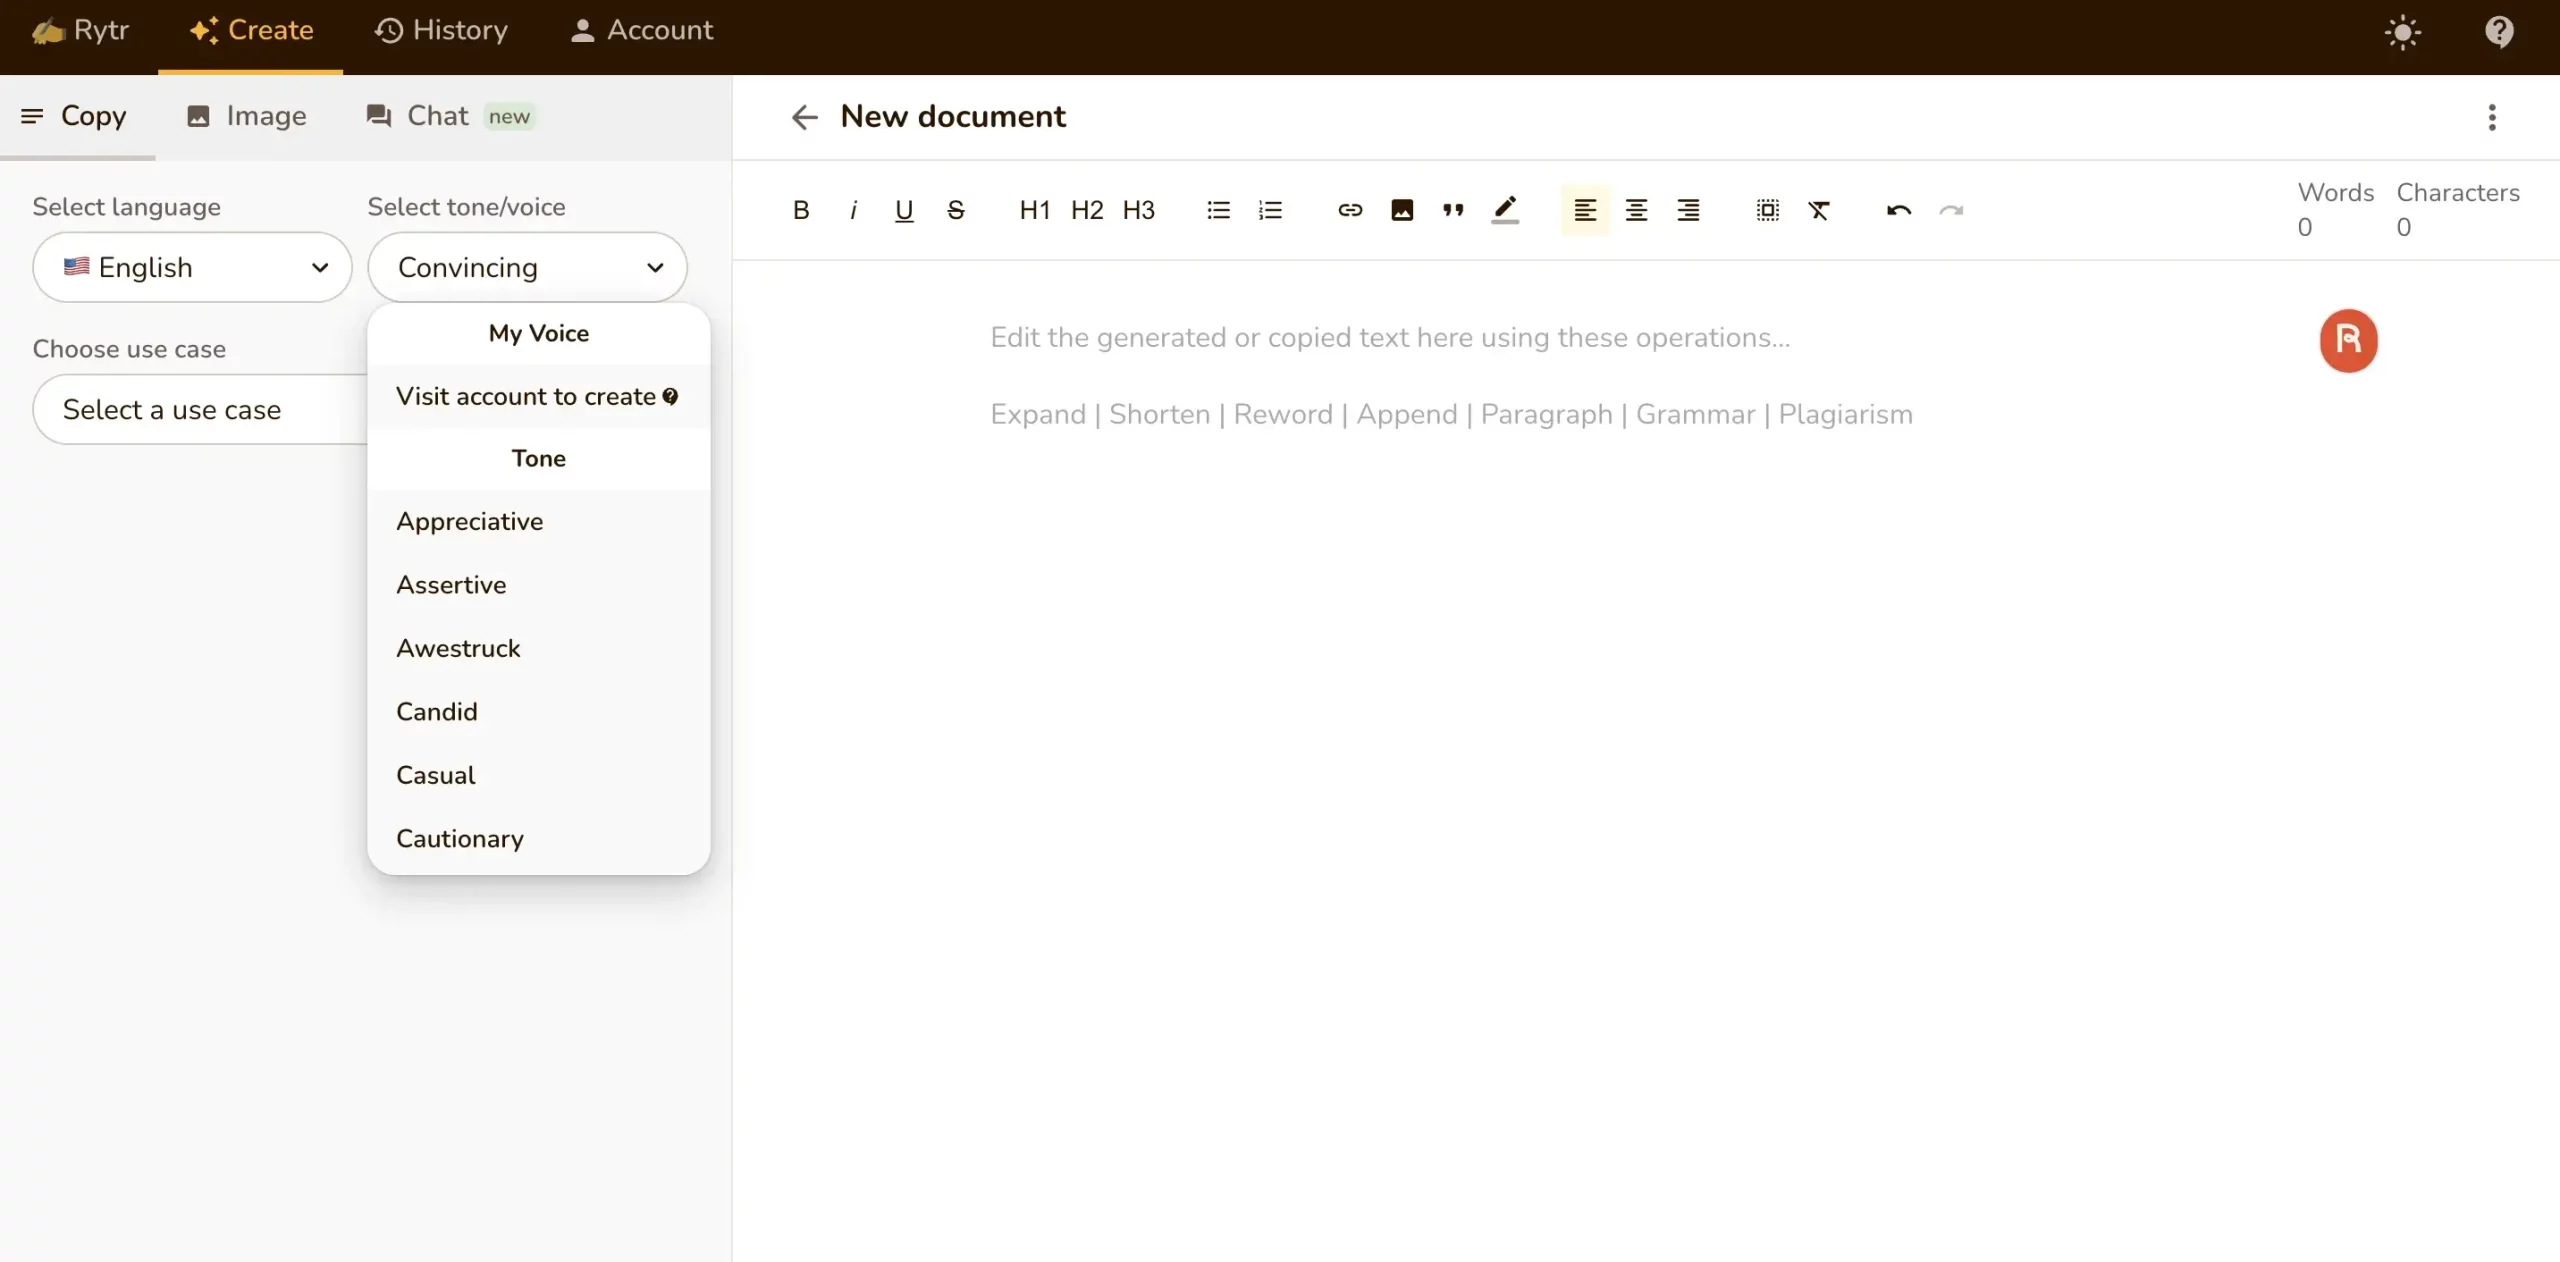This screenshot has width=2560, height=1262.
Task: Click the Select tone/voice label
Action: (x=466, y=207)
